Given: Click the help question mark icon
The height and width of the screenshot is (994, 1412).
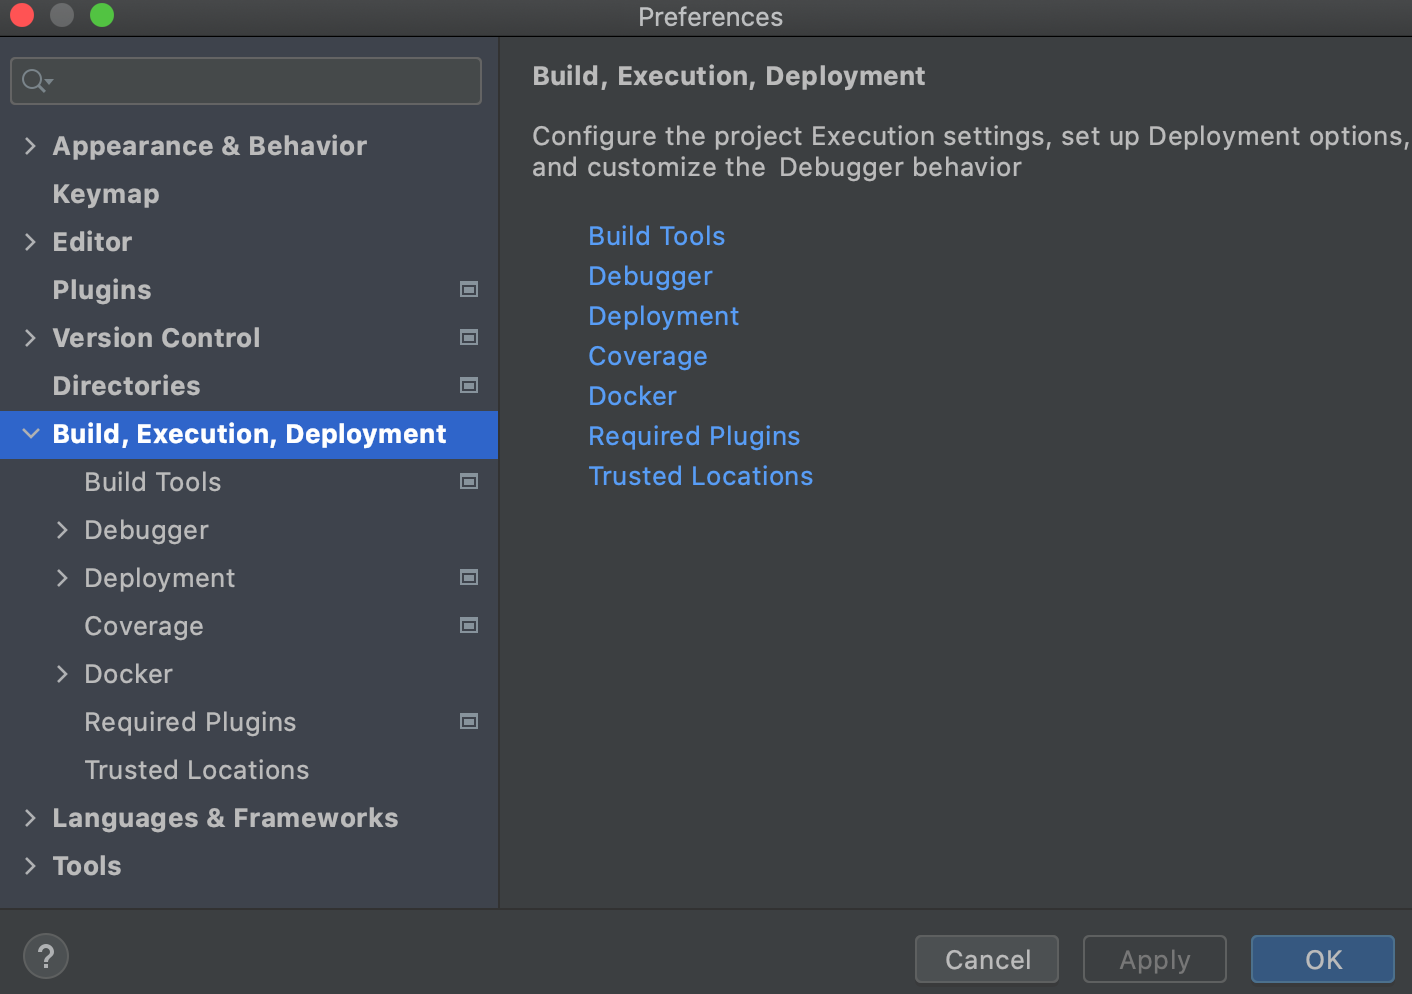Looking at the screenshot, I should (x=45, y=956).
